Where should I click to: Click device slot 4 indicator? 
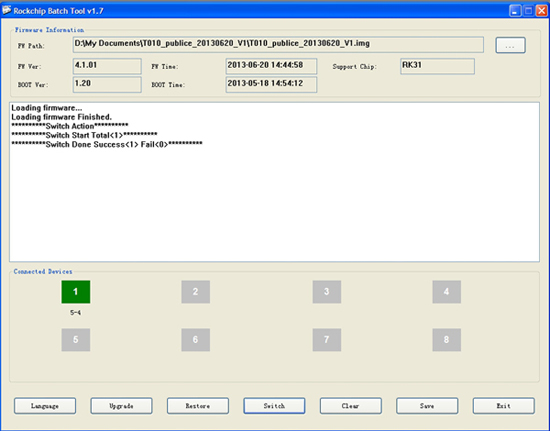point(447,292)
